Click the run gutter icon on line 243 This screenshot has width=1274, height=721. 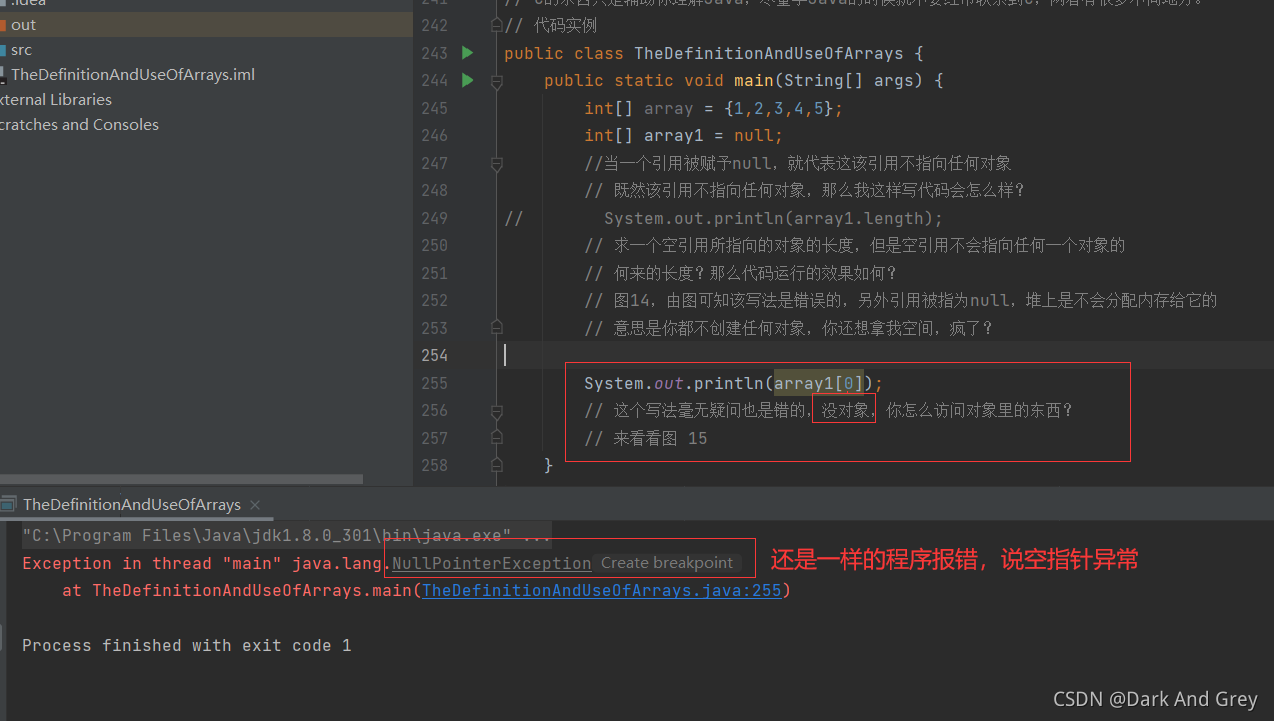point(467,53)
